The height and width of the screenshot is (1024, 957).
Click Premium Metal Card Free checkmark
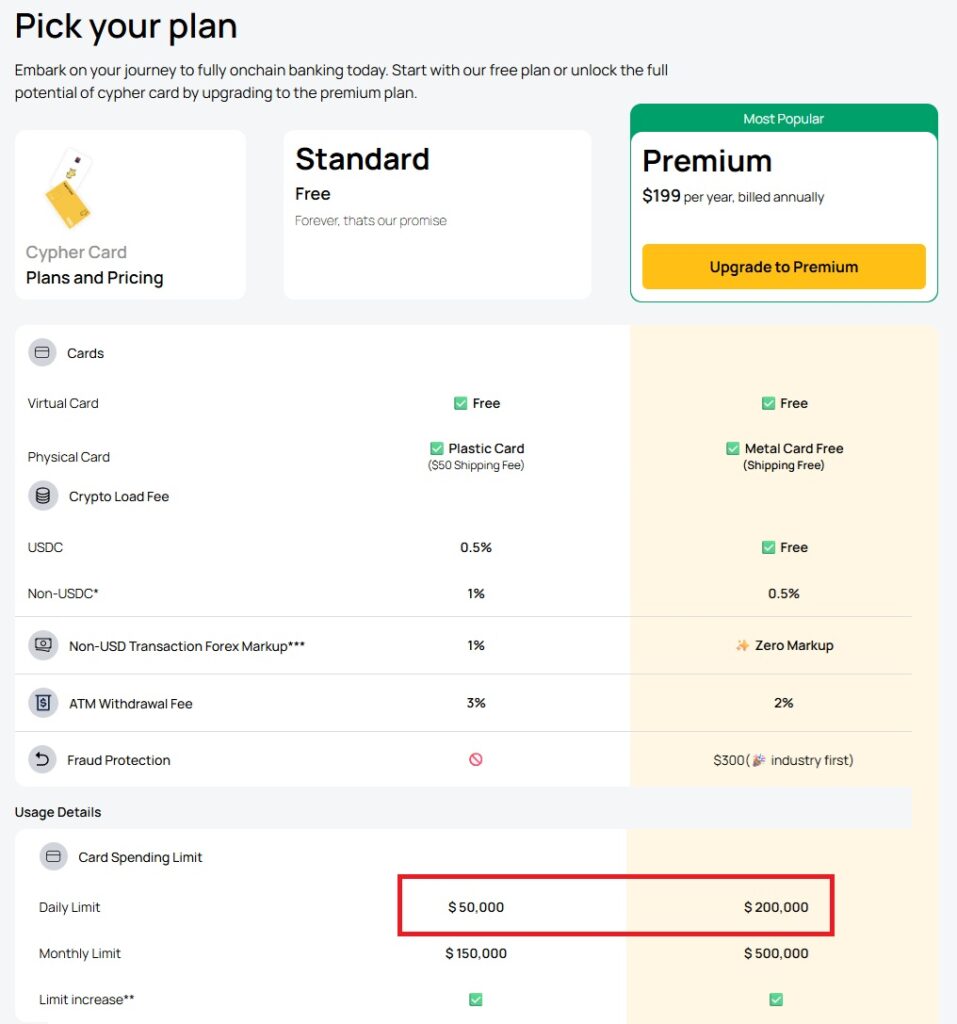tap(733, 449)
